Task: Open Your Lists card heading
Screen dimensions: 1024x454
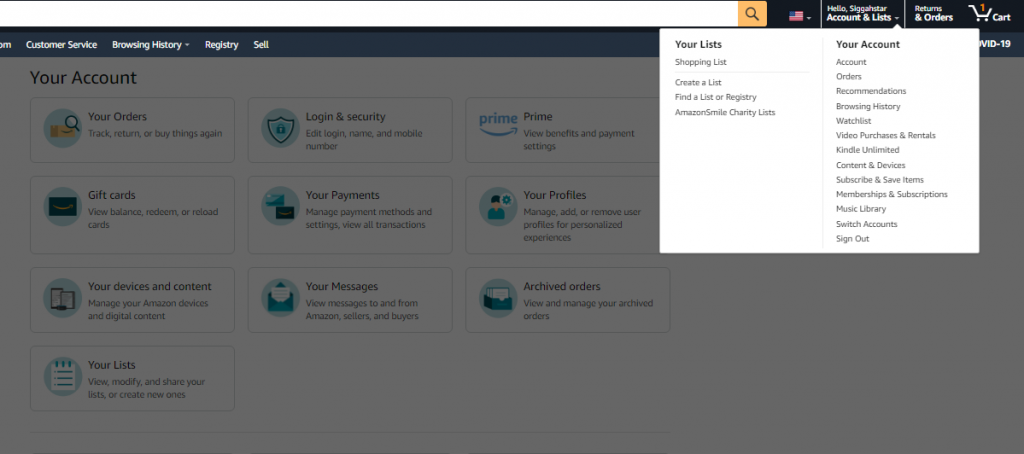Action: [112, 365]
